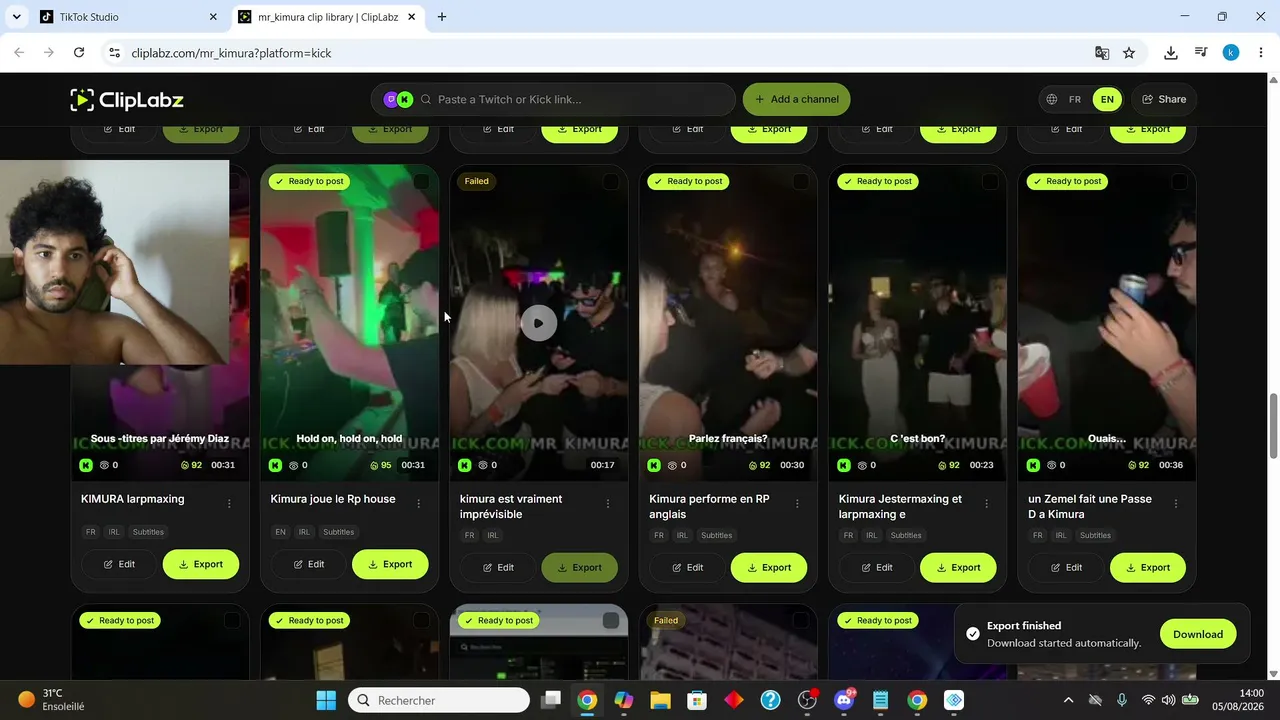Click the purple Twitch icon beside the link field

coord(391,99)
